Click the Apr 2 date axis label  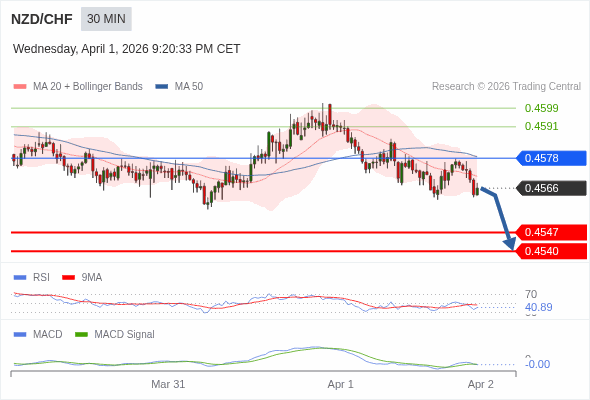(x=481, y=385)
